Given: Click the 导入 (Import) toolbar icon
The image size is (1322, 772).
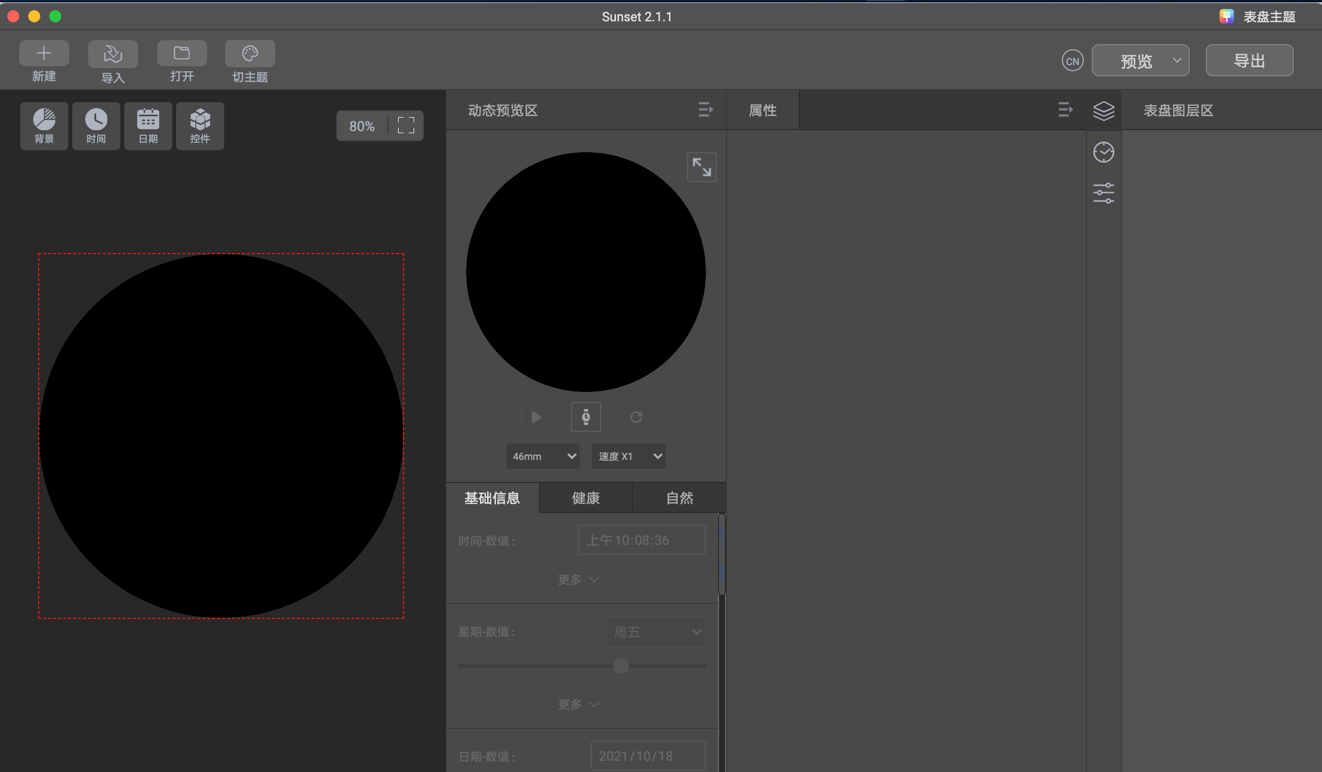Looking at the screenshot, I should click(x=113, y=54).
